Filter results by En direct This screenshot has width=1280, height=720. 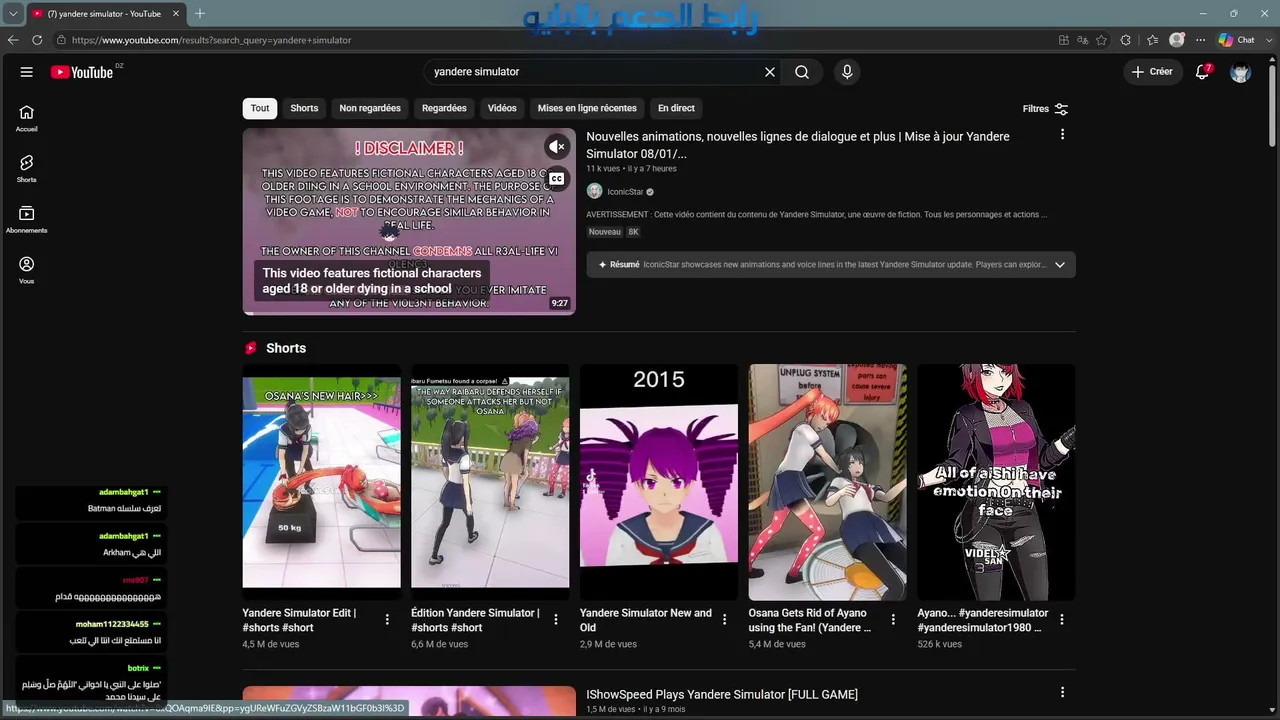tap(676, 108)
